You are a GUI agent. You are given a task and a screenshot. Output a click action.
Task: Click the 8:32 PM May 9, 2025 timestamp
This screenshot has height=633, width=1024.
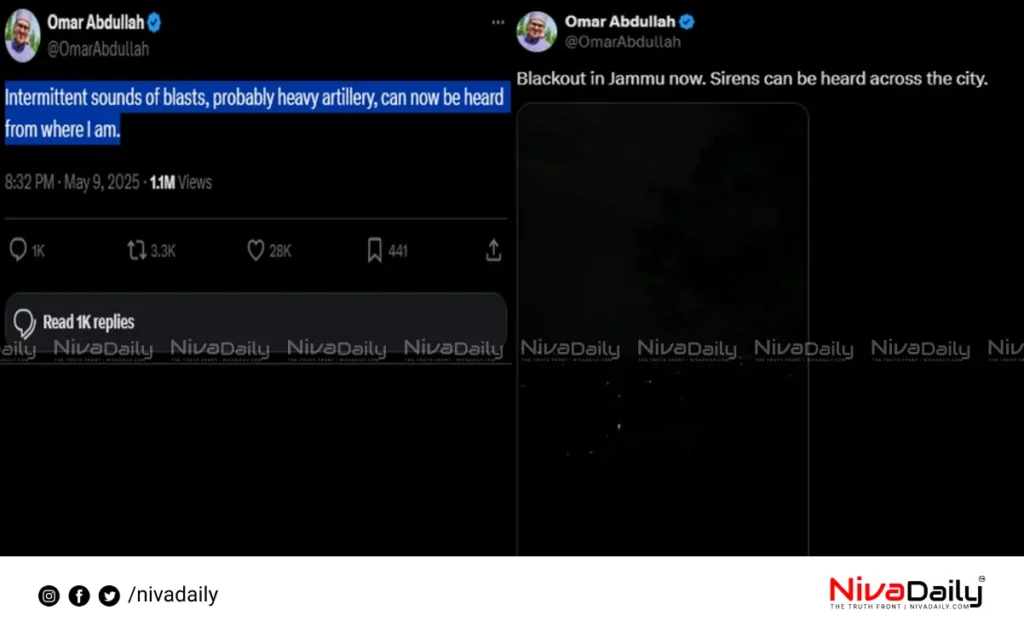tap(72, 182)
